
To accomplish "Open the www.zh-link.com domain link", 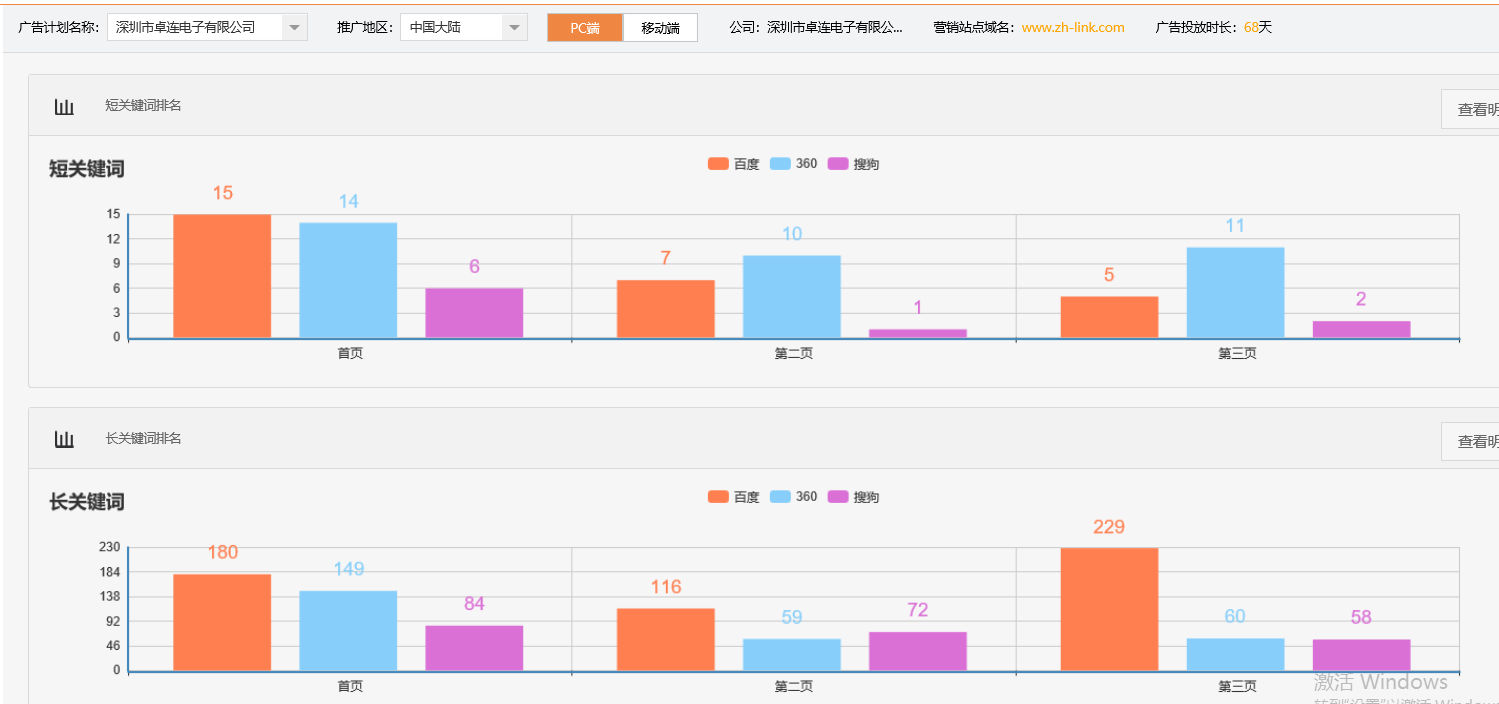I will 1073,28.
